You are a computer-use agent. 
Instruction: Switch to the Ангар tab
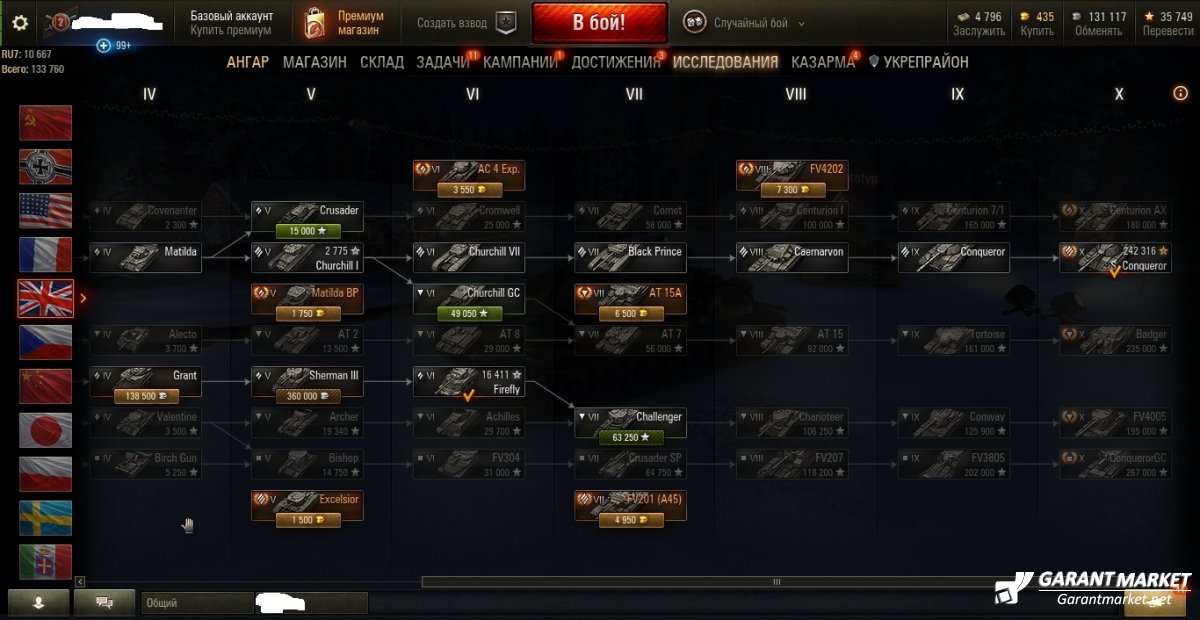[247, 62]
